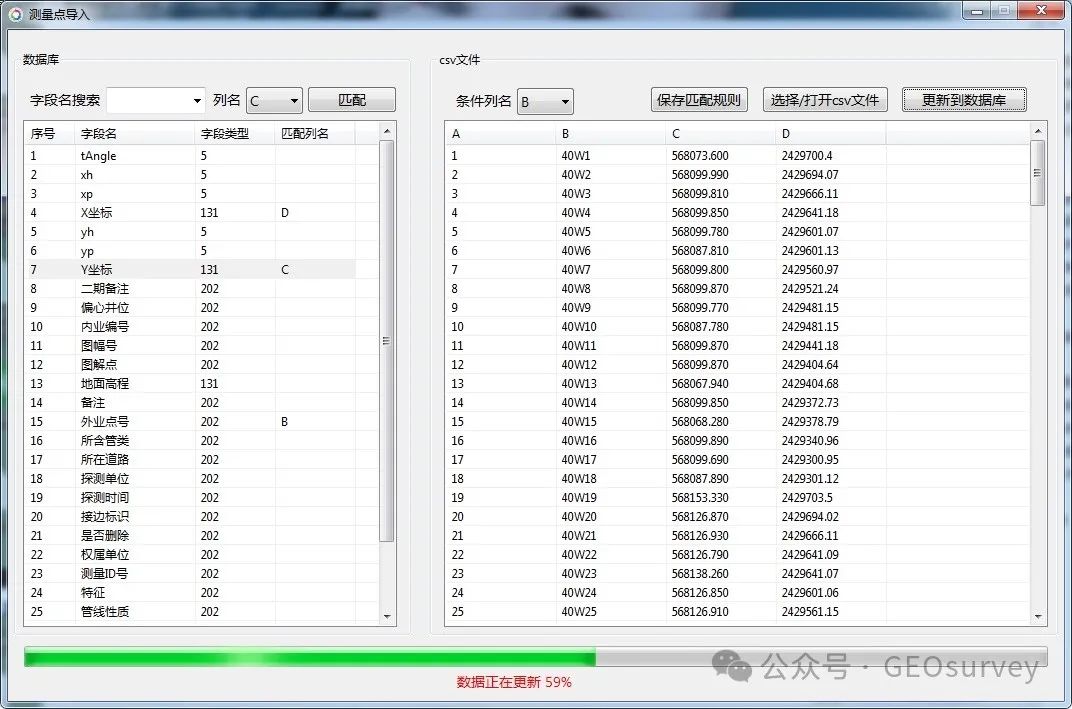Screen dimensions: 1072x709
Task: Click matched column D for X坐标
Action: [x=285, y=213]
